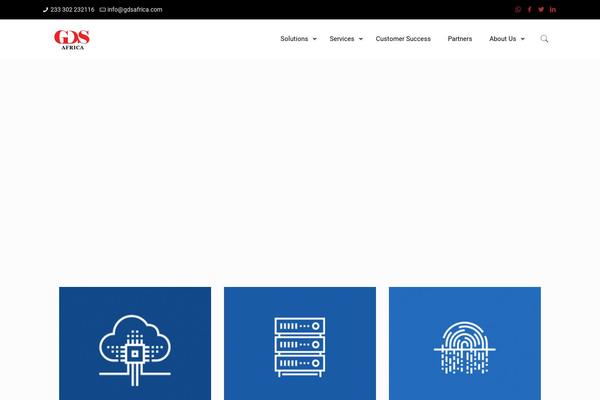Expand the Solutions dropdown arrow

coord(315,39)
